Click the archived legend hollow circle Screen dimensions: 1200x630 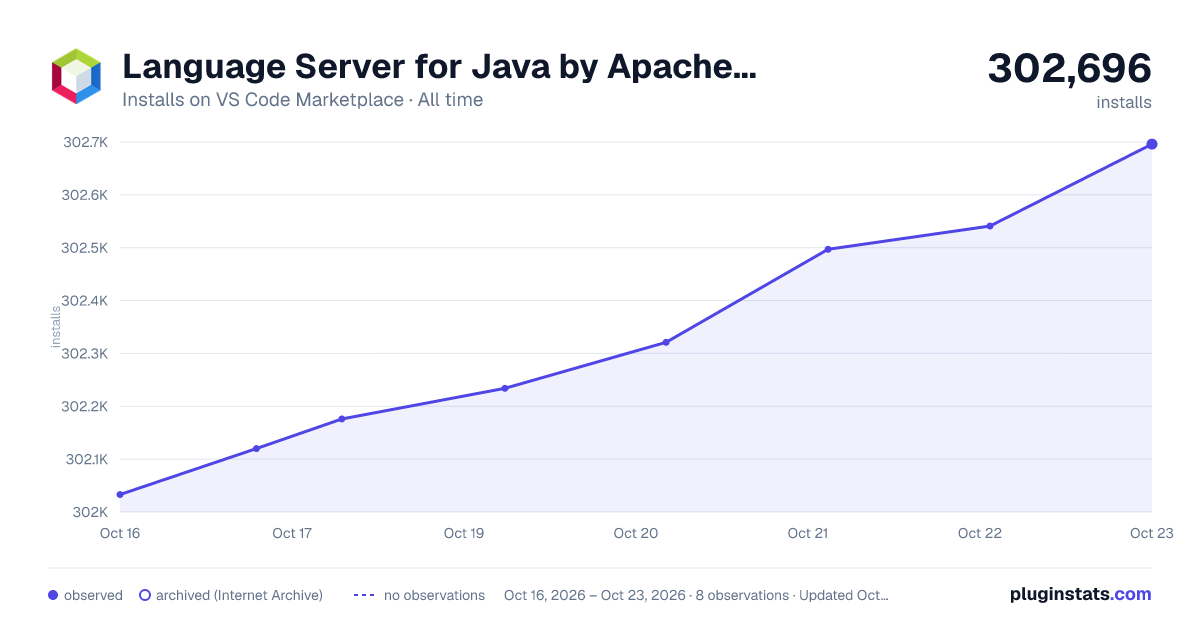[x=144, y=595]
